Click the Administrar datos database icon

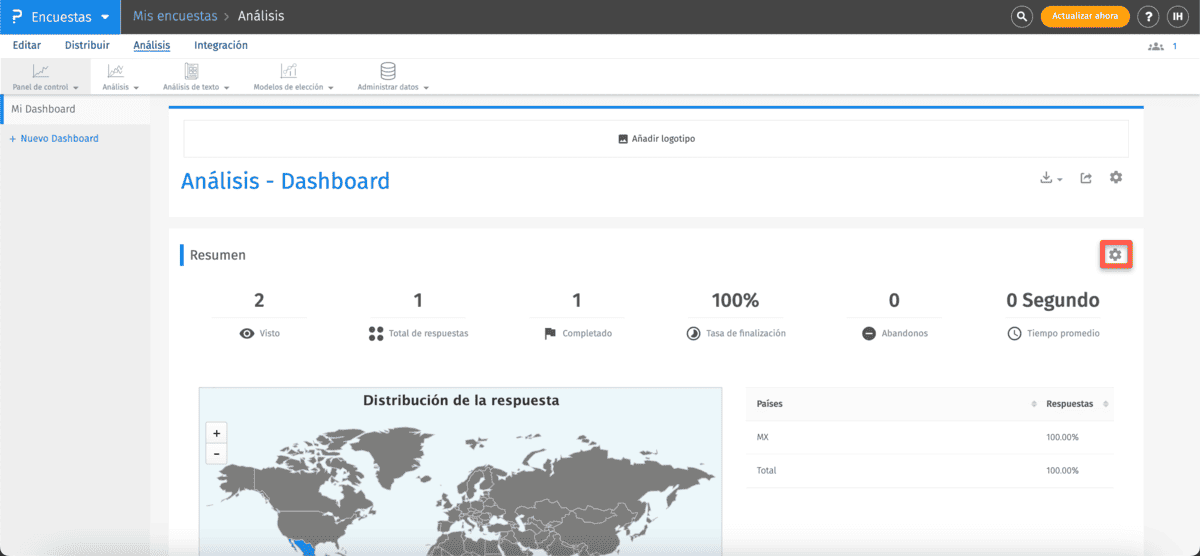(388, 71)
